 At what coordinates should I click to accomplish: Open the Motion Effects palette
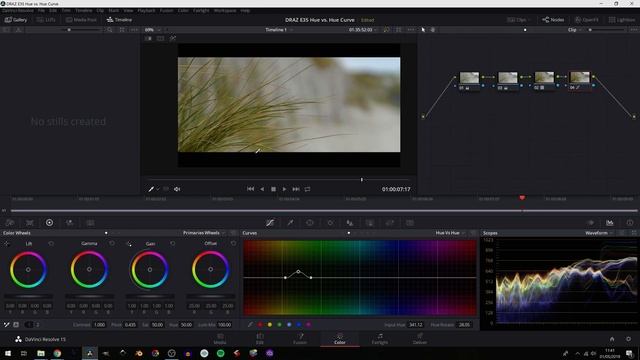[x=90, y=222]
